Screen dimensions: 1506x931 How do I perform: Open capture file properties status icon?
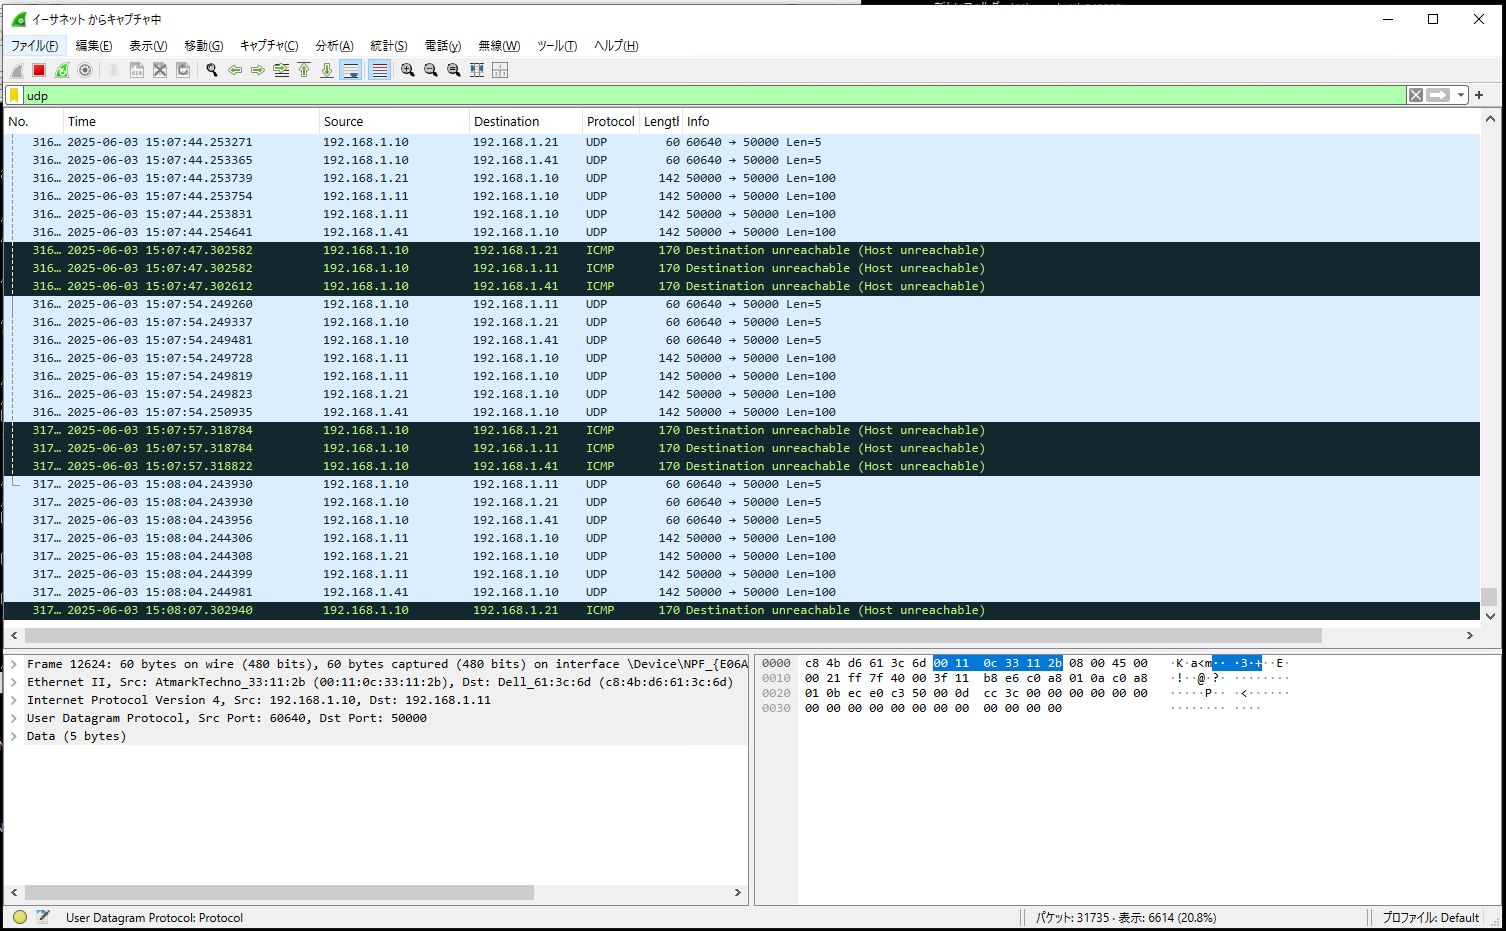(x=43, y=917)
